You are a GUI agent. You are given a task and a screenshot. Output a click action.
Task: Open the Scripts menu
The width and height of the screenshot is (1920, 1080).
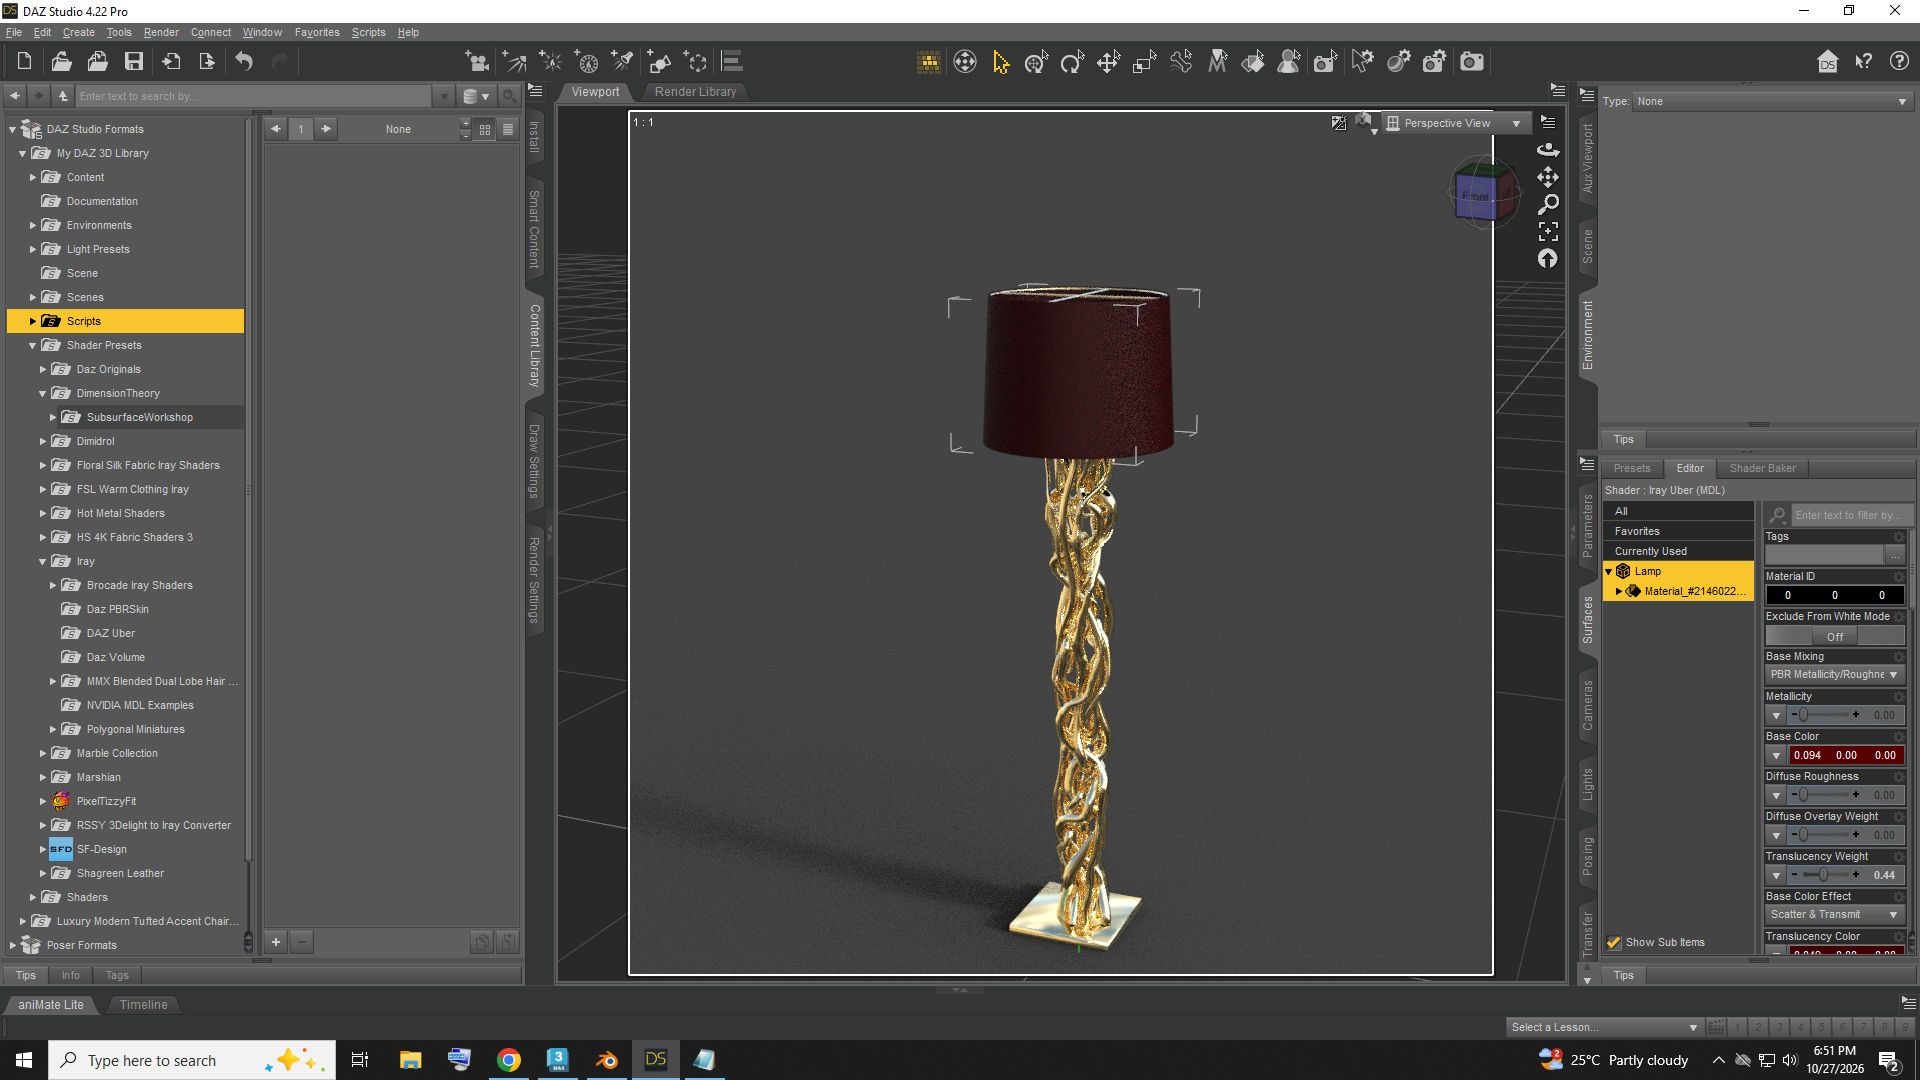[x=368, y=32]
